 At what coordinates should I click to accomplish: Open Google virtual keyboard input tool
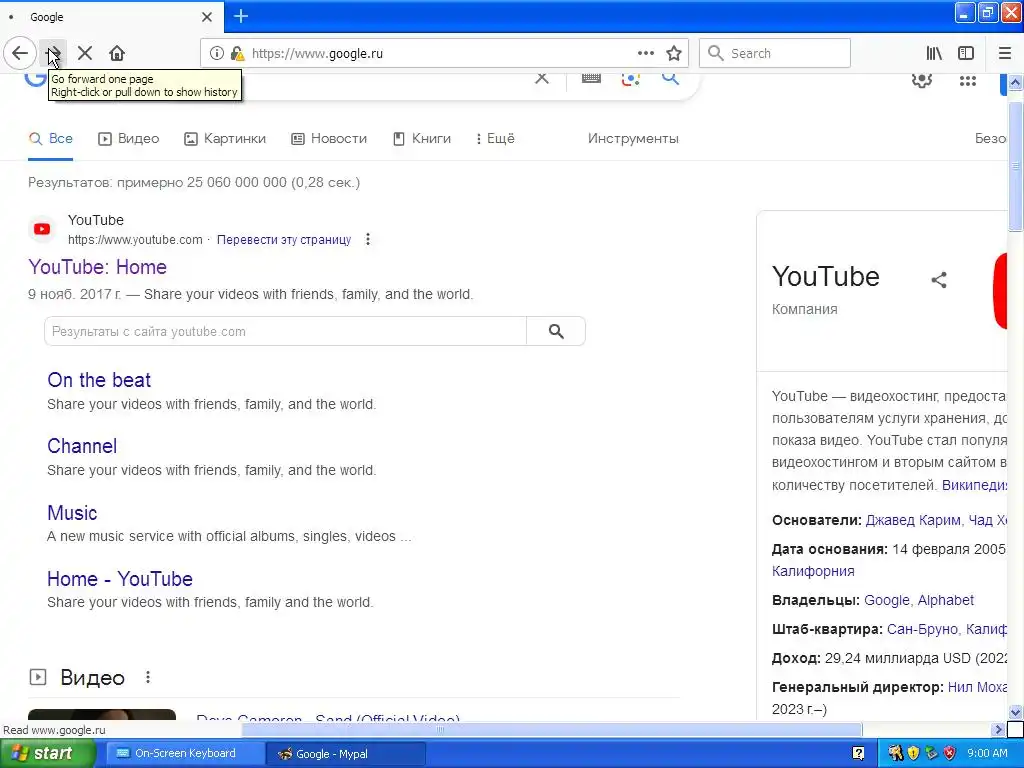(591, 78)
